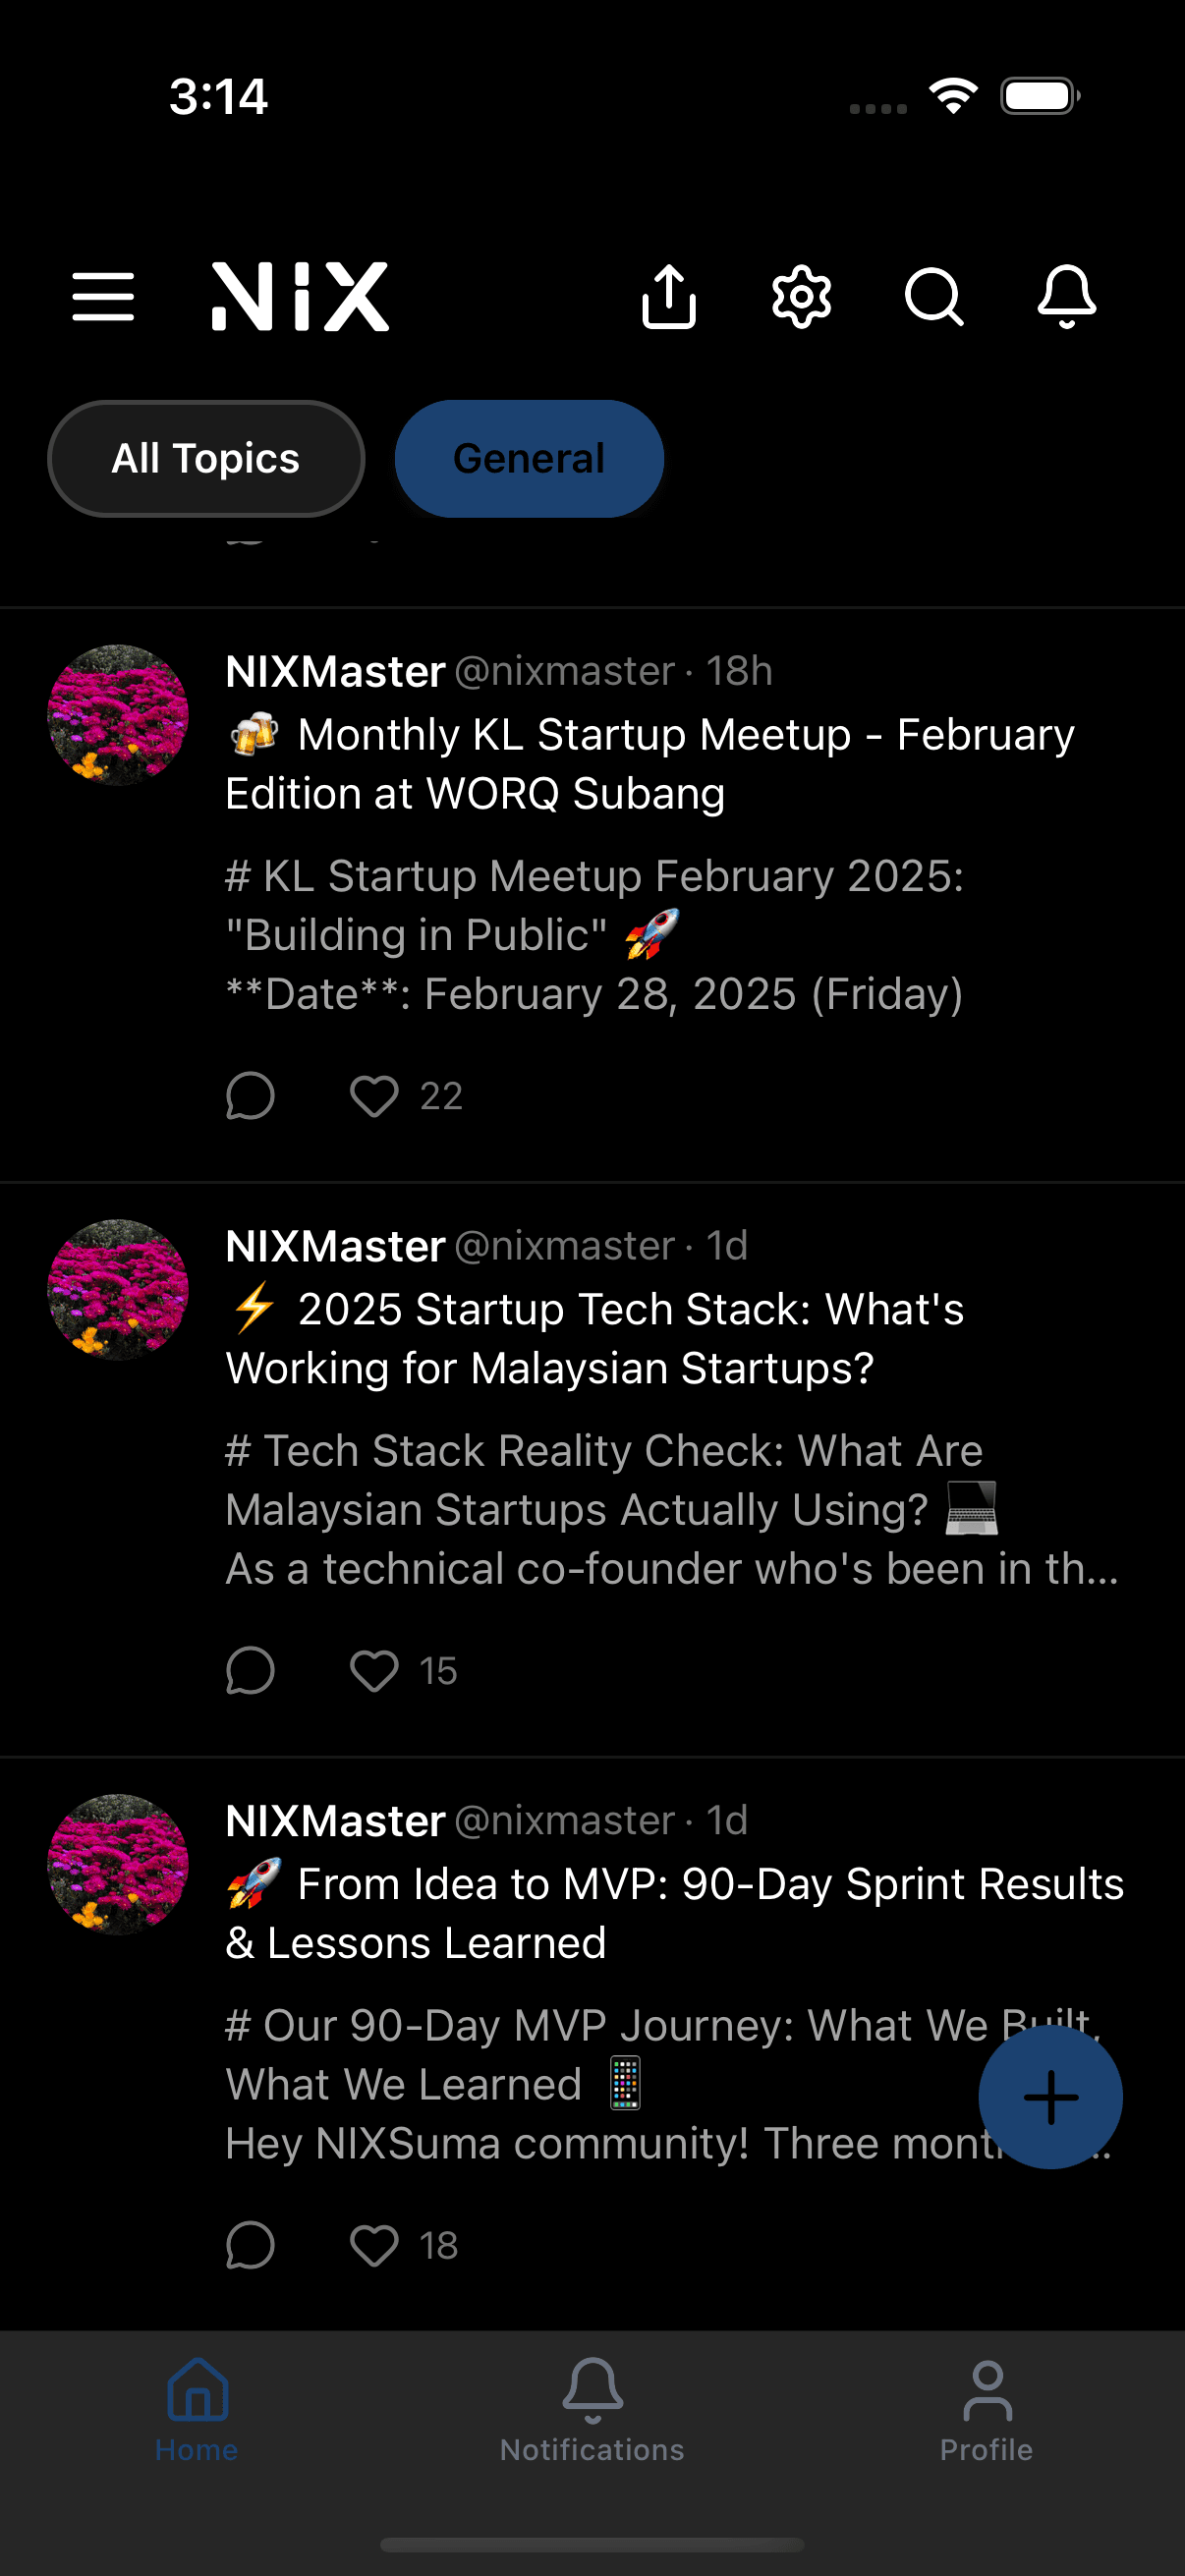Image resolution: width=1185 pixels, height=2576 pixels.
Task: Select the All Topics filter pill
Action: click(205, 458)
